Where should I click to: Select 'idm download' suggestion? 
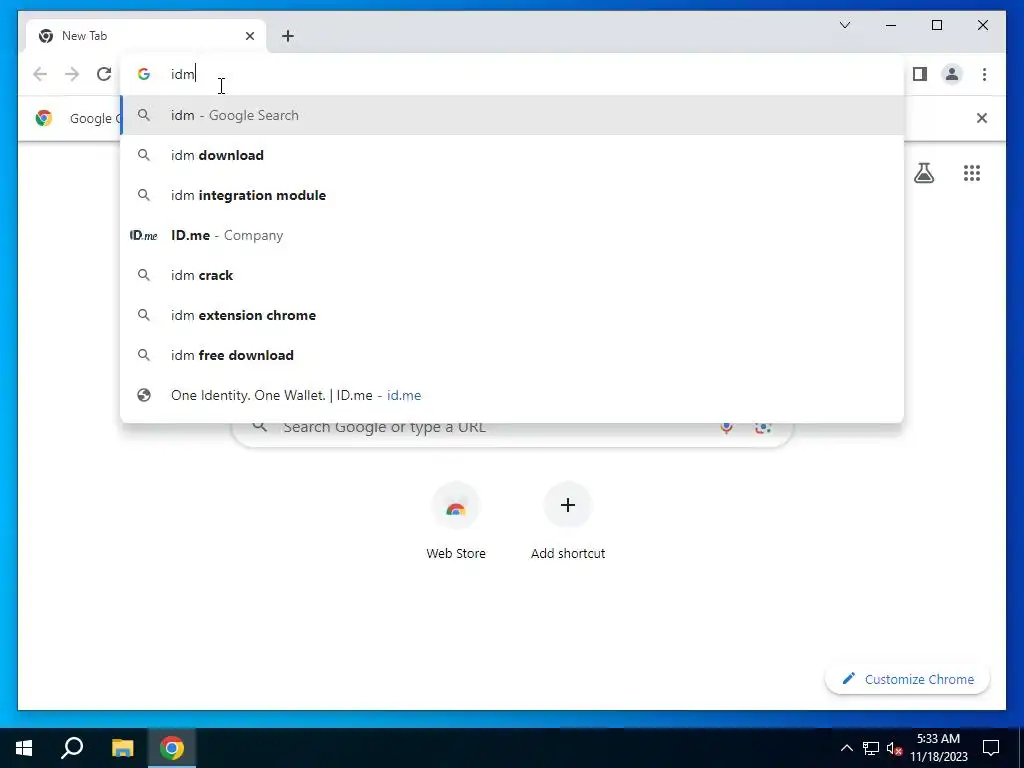point(513,155)
